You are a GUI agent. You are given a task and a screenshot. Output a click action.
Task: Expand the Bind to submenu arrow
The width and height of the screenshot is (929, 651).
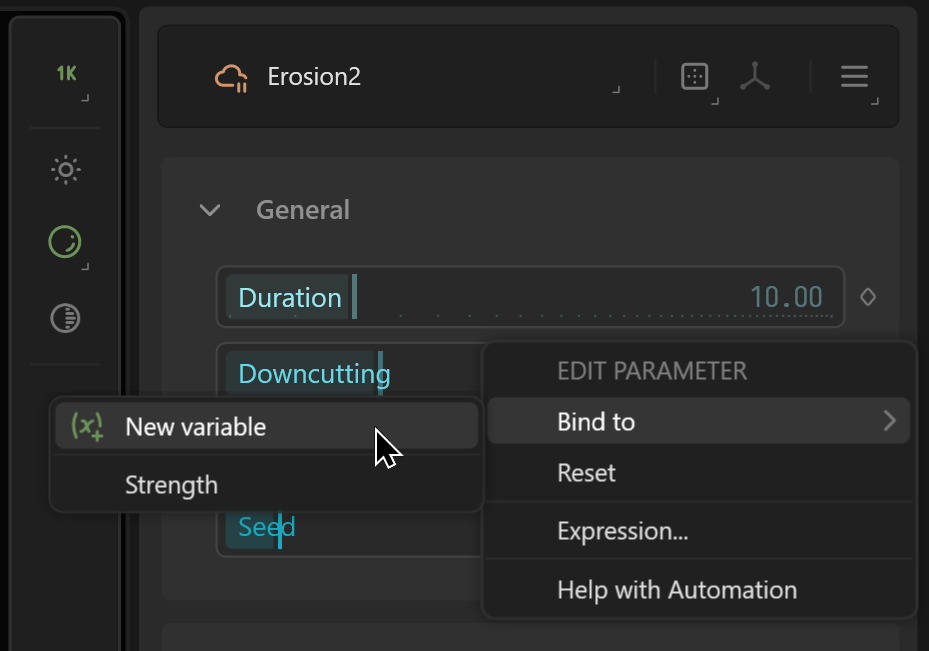(889, 421)
